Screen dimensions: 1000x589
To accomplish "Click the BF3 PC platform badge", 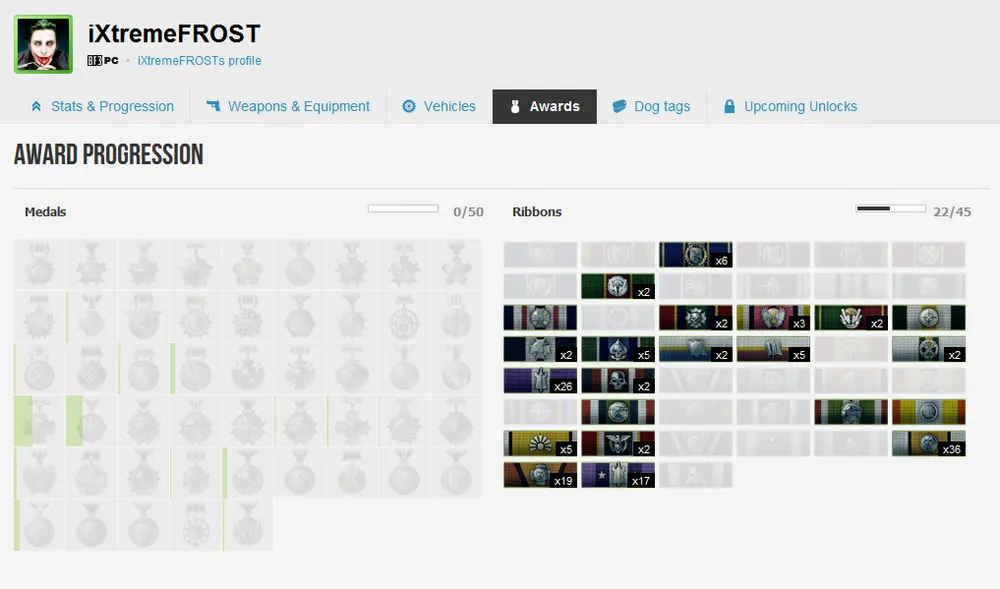I will [103, 61].
